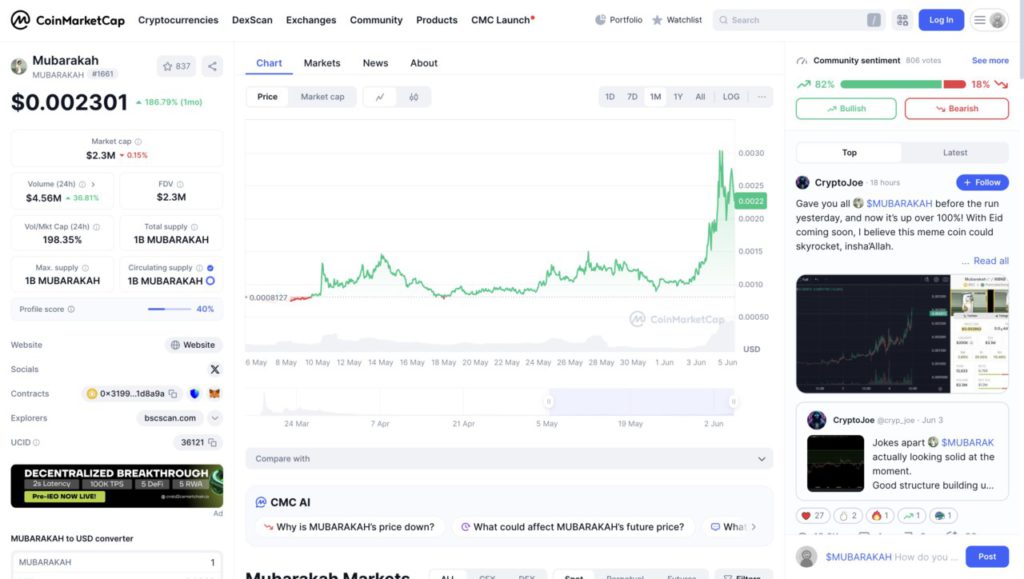The height and width of the screenshot is (579, 1024).
Task: Add token to MetaMask fox icon
Action: pos(214,394)
